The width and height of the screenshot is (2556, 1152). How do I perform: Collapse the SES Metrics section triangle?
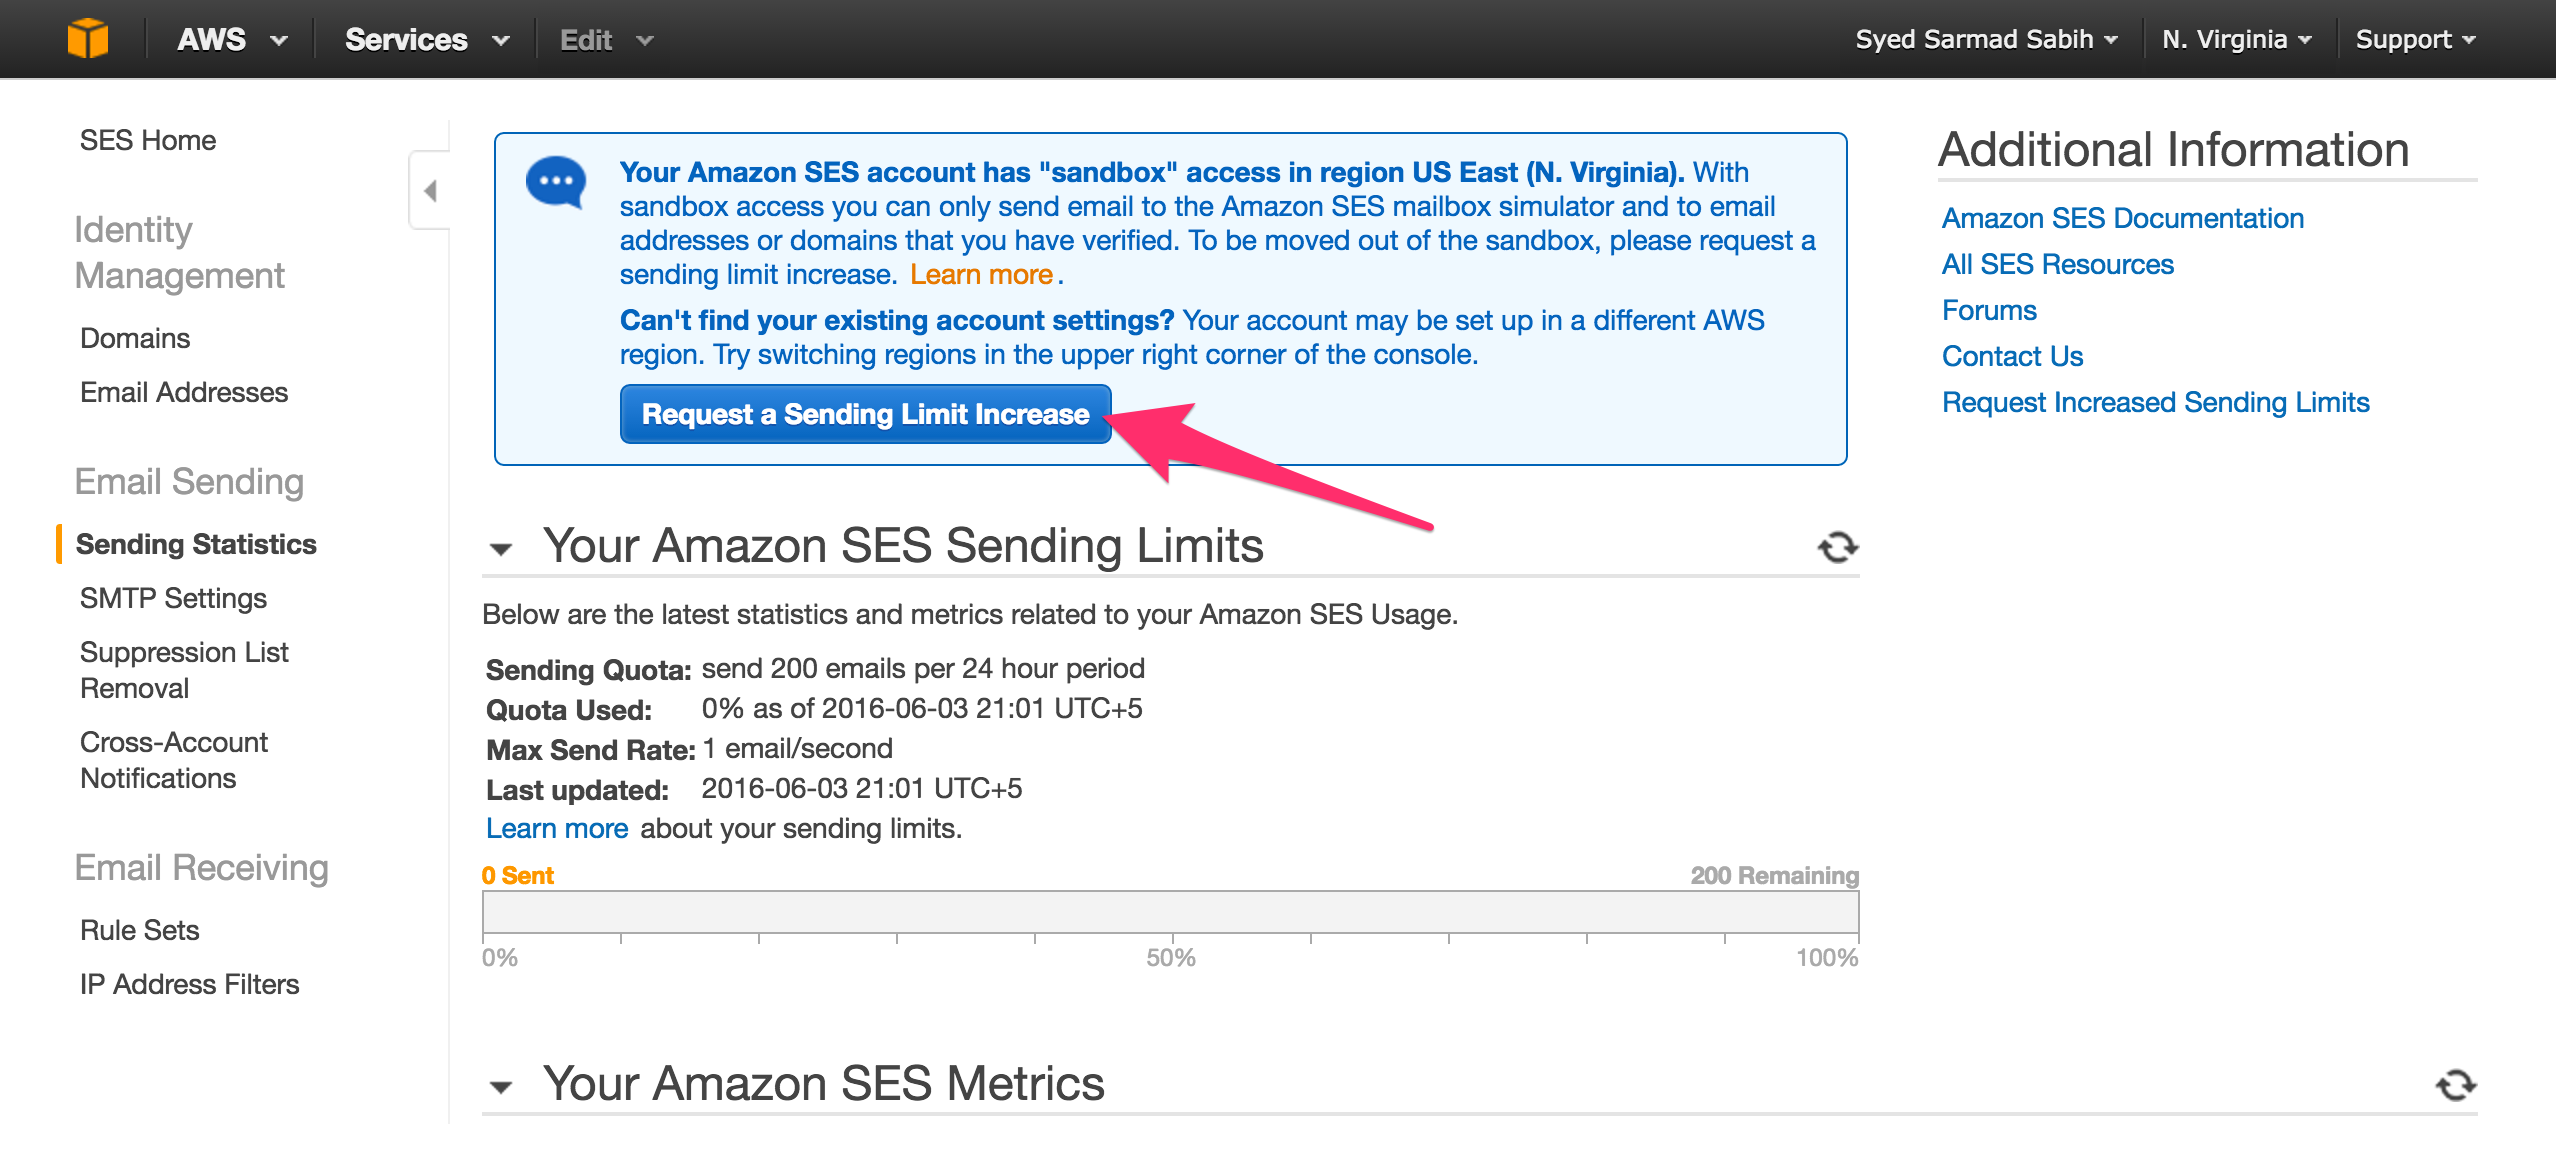click(x=501, y=1087)
